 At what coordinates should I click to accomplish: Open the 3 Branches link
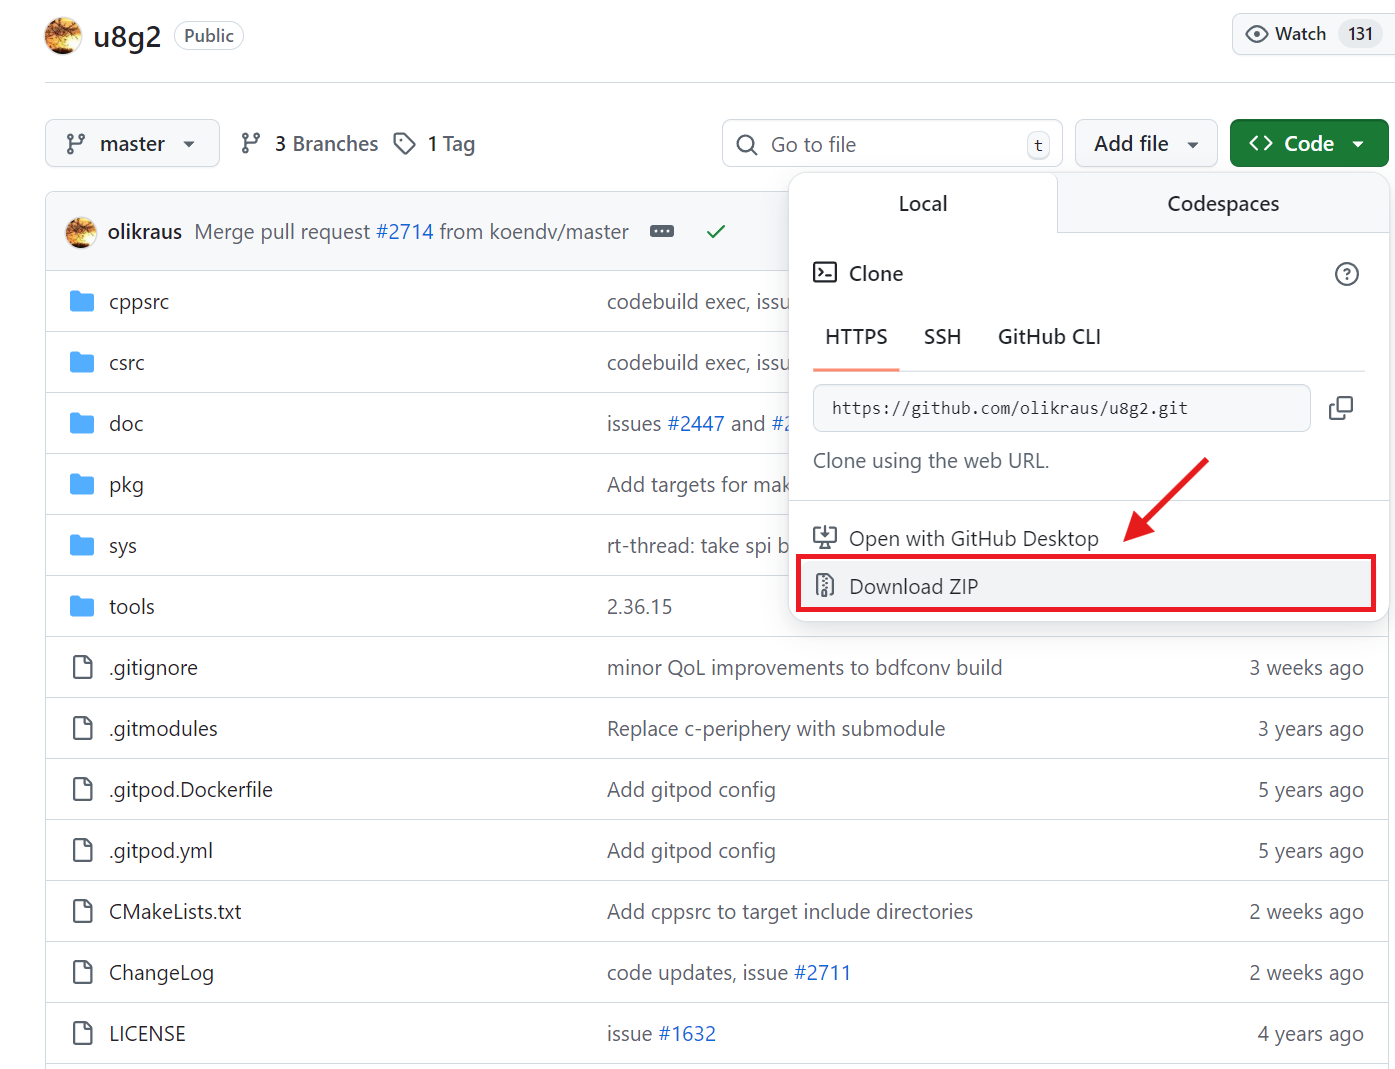click(310, 144)
